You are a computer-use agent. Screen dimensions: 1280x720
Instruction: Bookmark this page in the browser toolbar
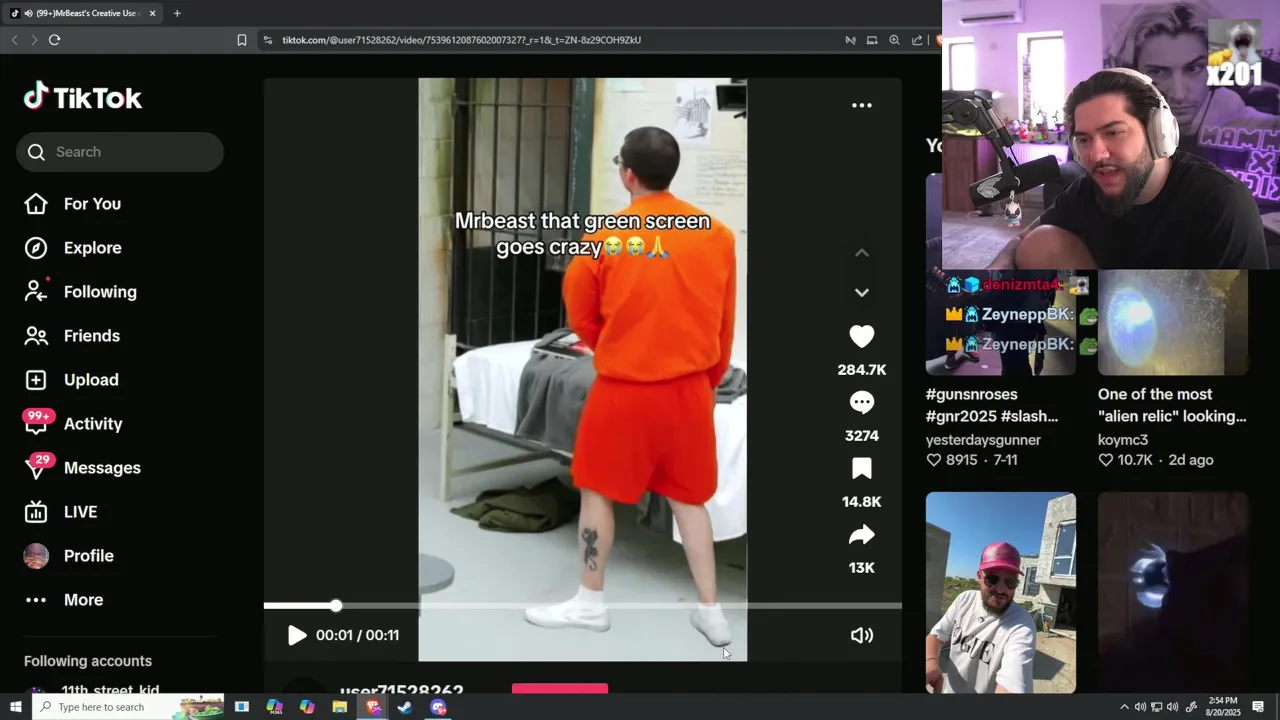click(x=242, y=40)
